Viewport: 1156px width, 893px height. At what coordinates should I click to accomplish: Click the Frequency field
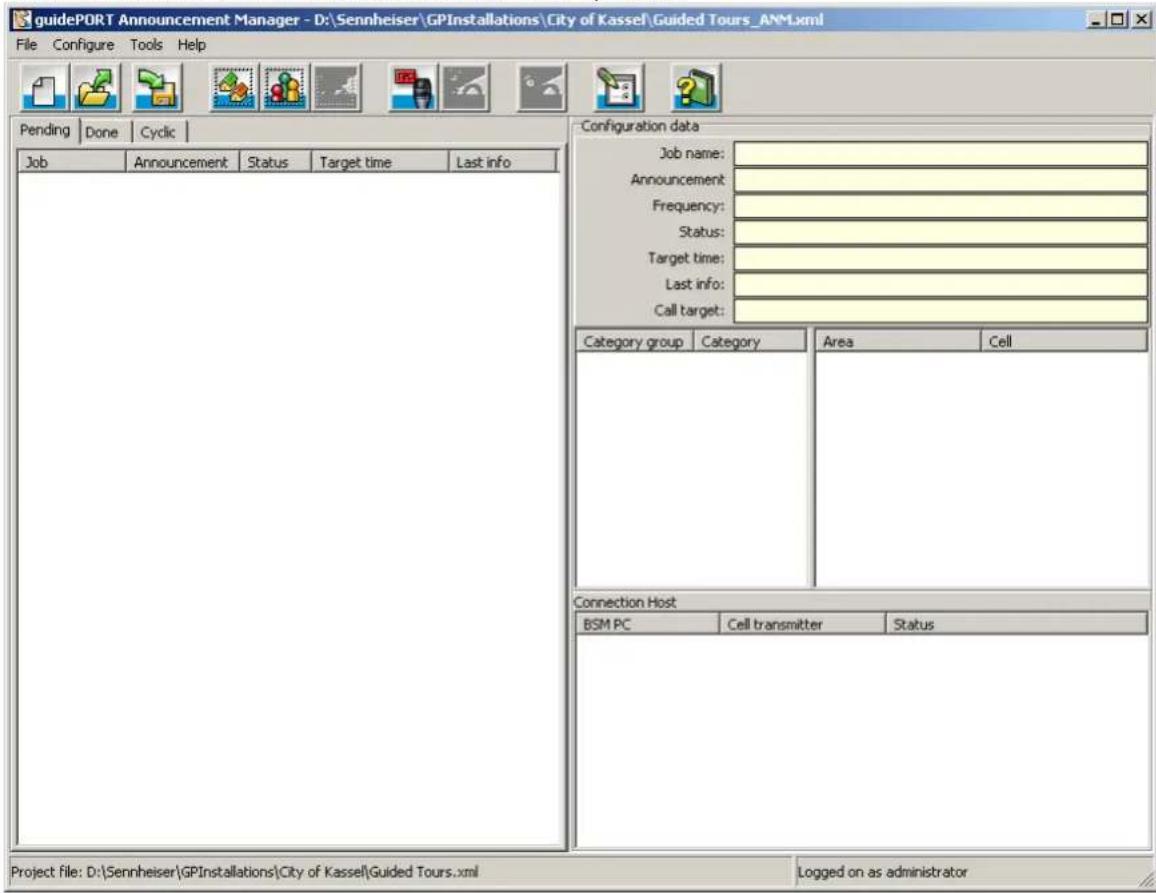click(941, 206)
